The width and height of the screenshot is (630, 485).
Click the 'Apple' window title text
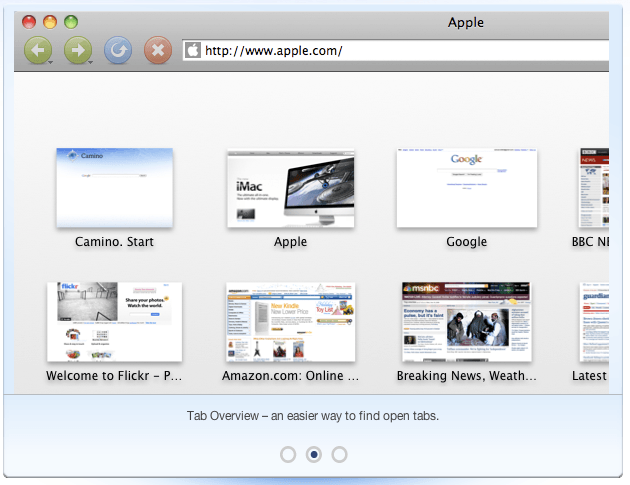pyautogui.click(x=466, y=23)
